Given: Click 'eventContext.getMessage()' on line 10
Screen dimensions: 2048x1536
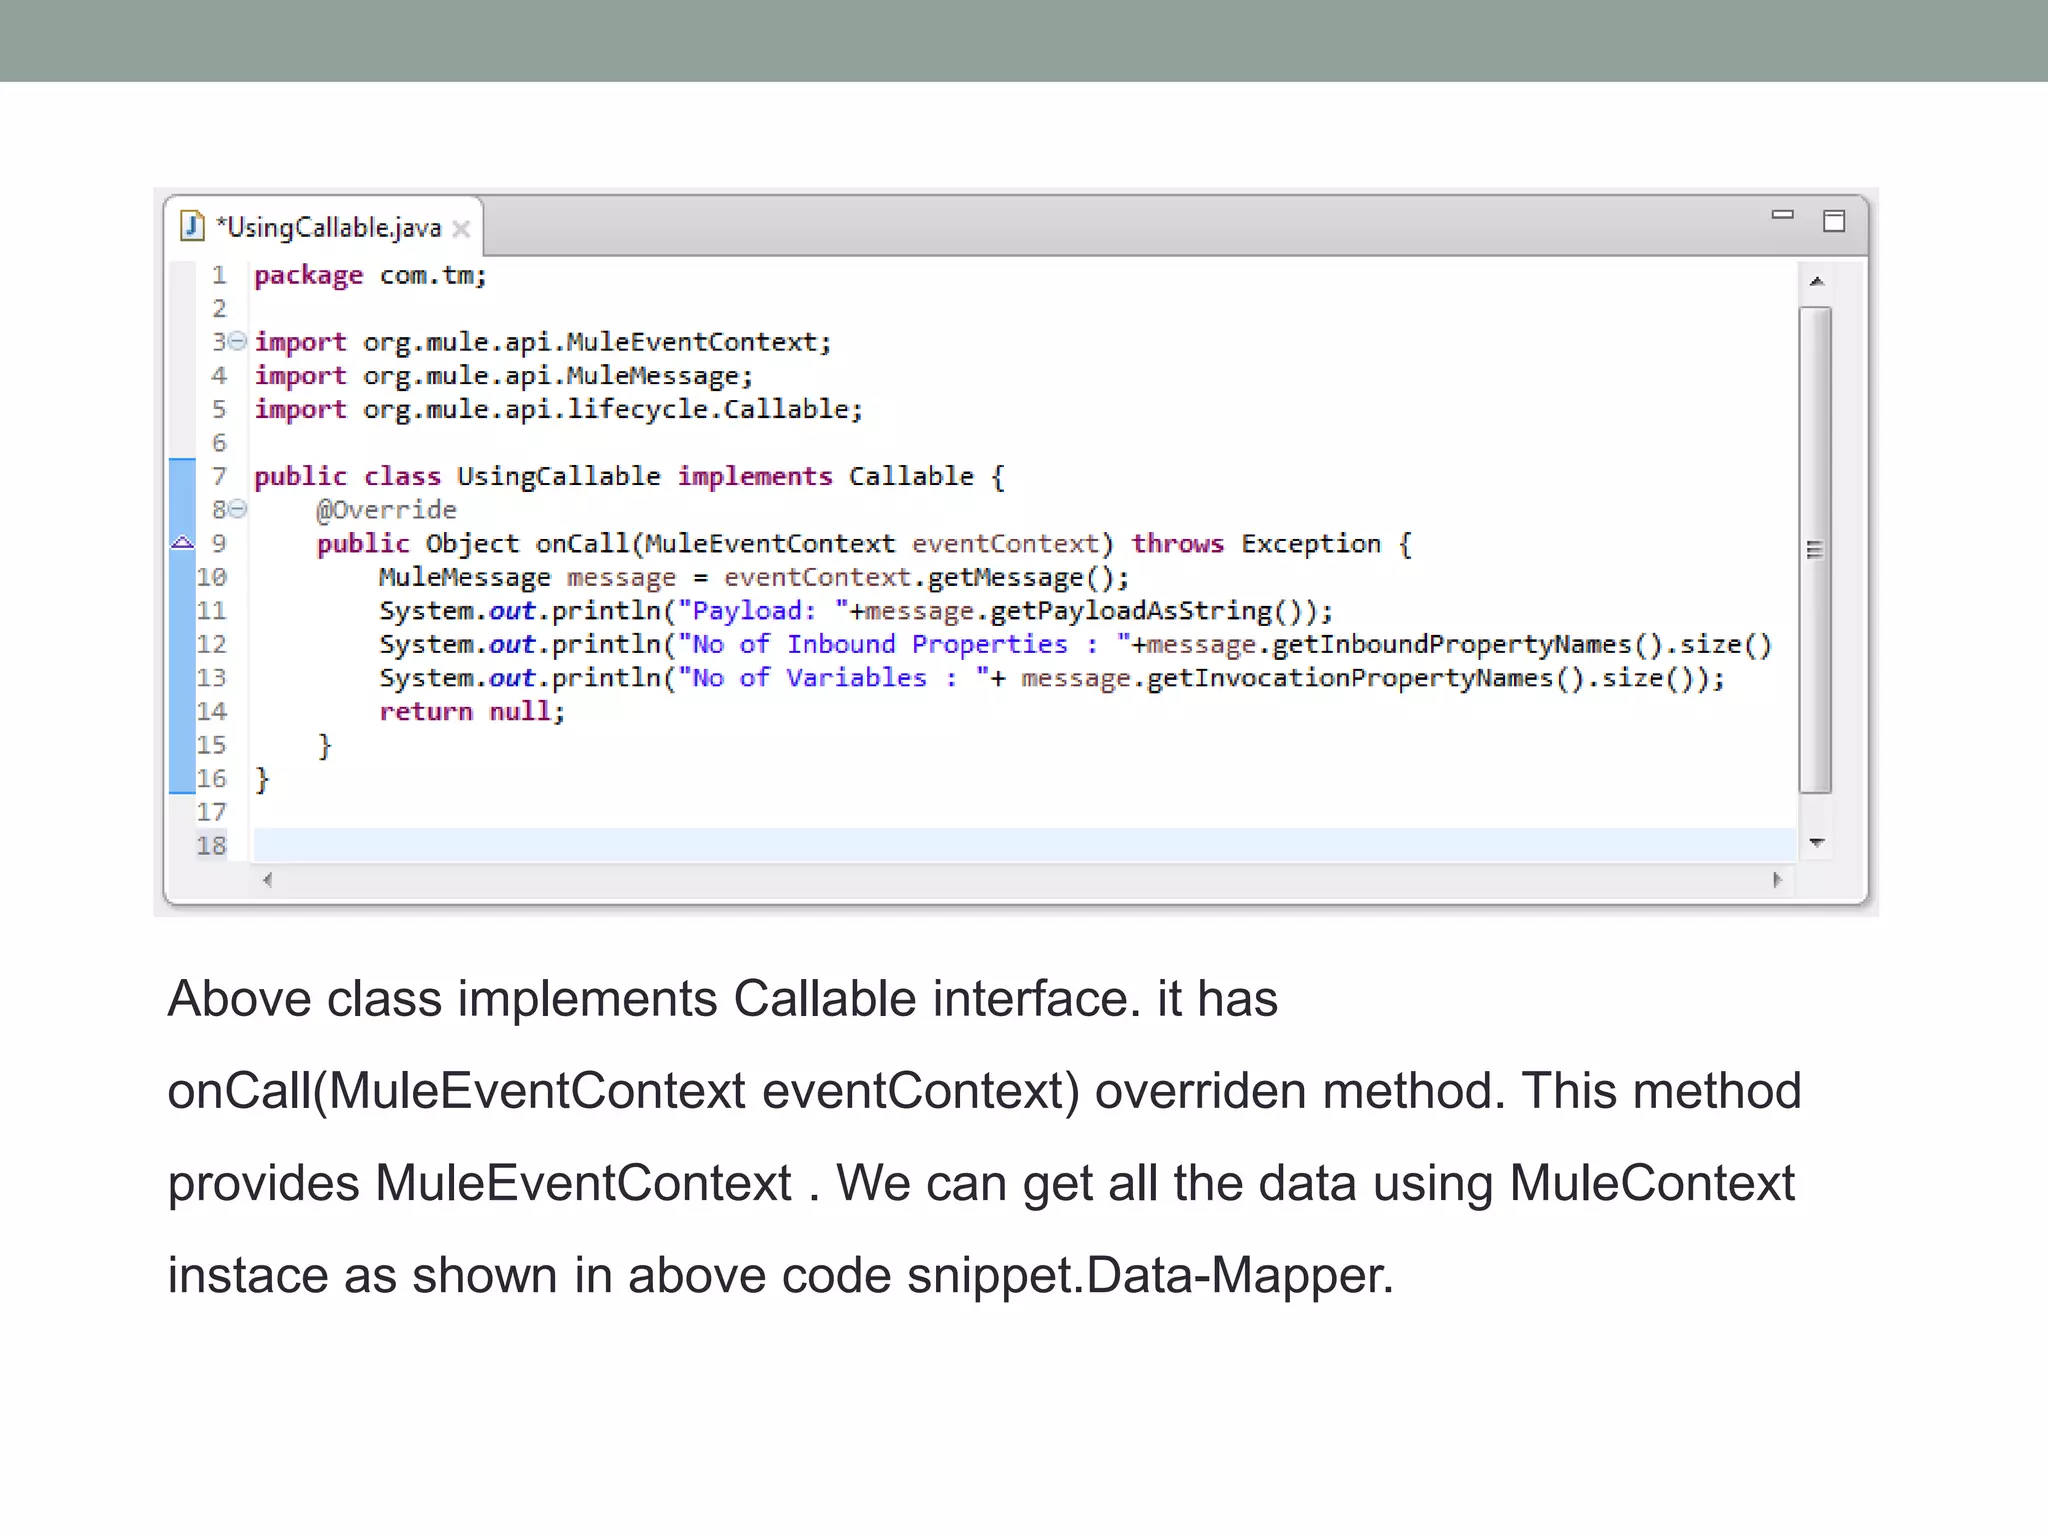Looking at the screenshot, I should pos(919,578).
